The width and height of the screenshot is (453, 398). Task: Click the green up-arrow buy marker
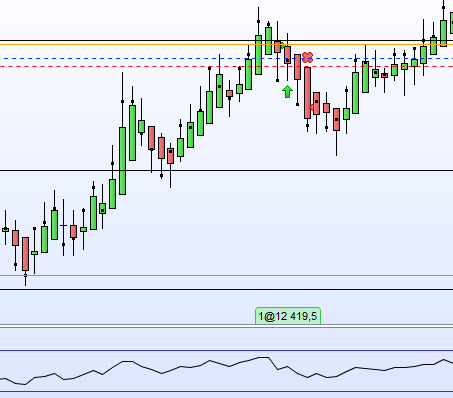(x=287, y=92)
